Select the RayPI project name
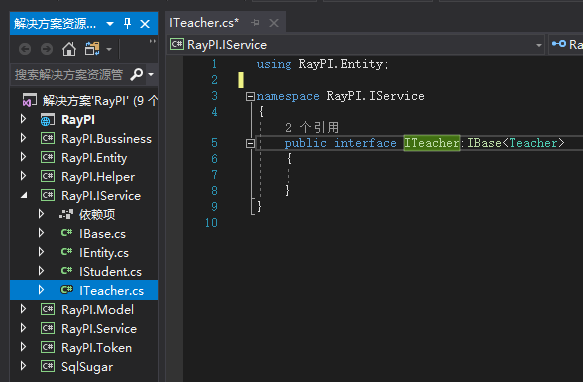This screenshot has height=382, width=583. [x=78, y=120]
